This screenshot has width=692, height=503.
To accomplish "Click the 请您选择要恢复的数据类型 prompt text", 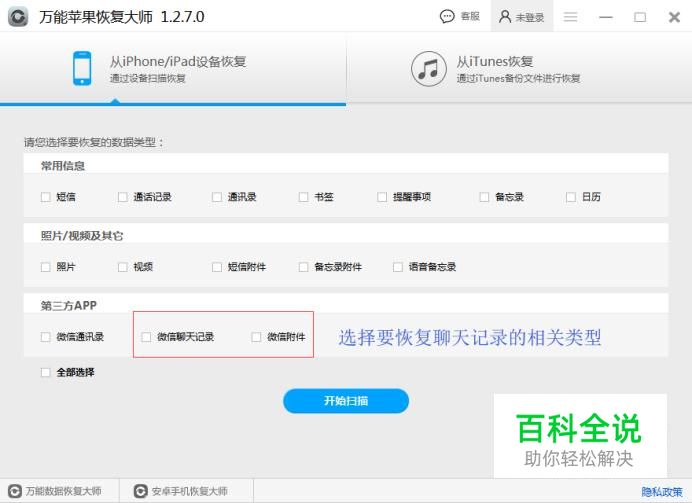I will 94,142.
